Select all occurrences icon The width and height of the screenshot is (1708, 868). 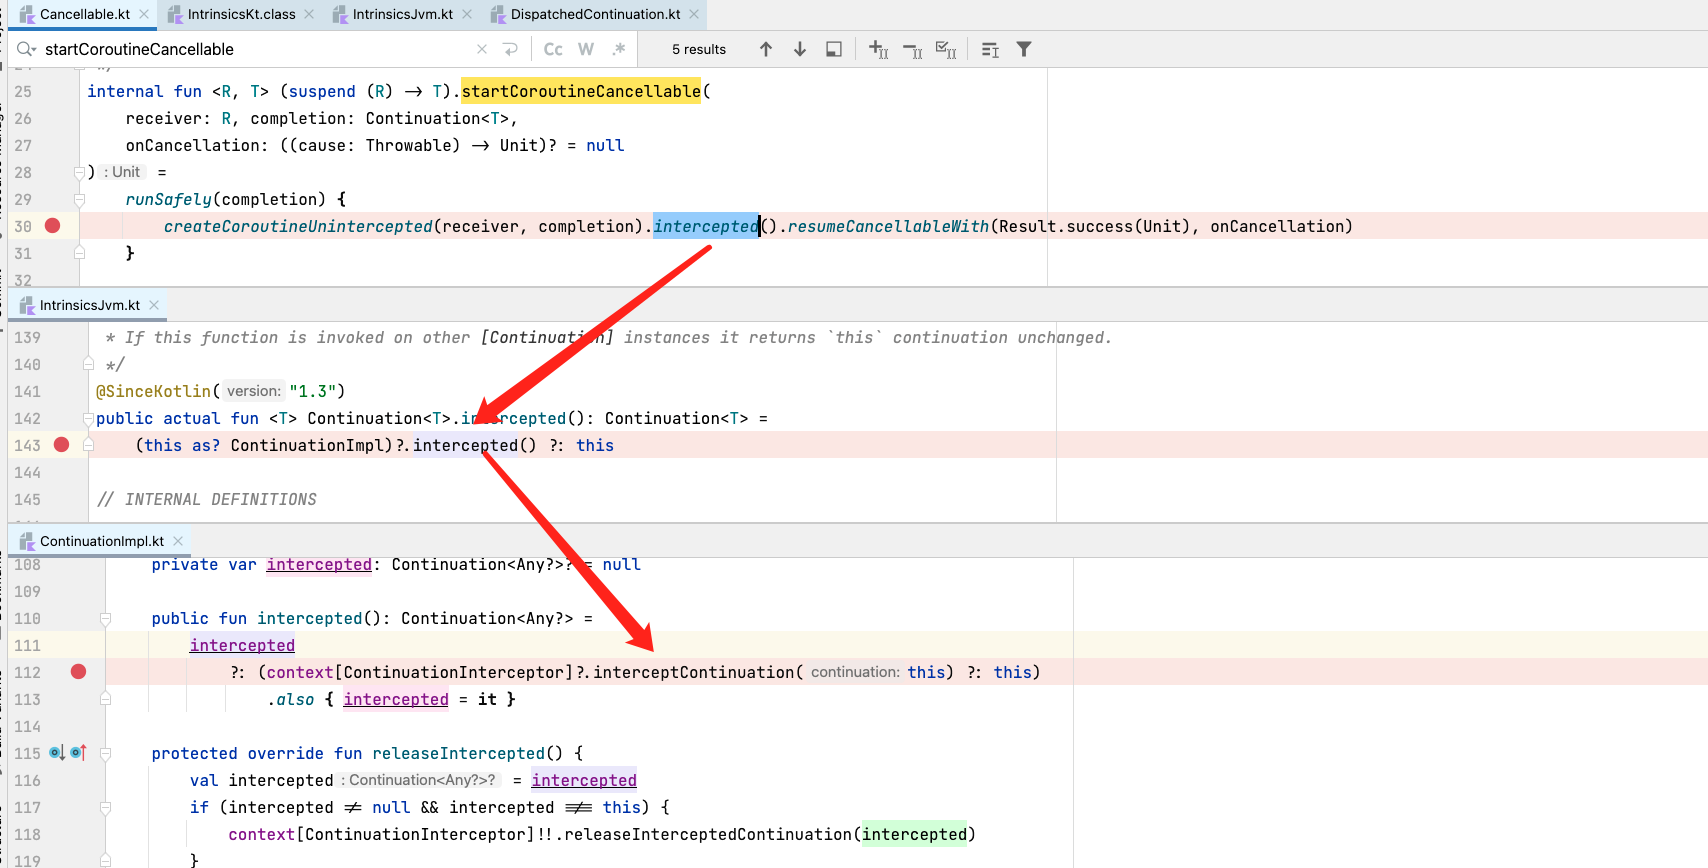click(946, 49)
